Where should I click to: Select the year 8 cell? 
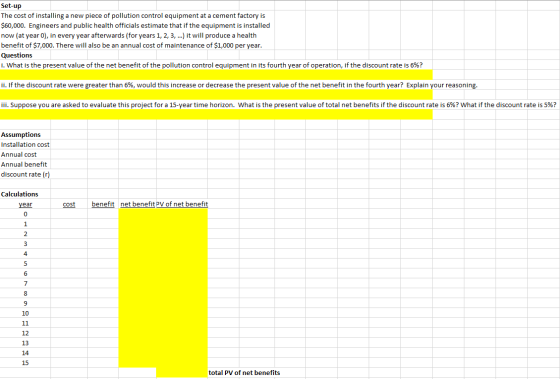25,294
